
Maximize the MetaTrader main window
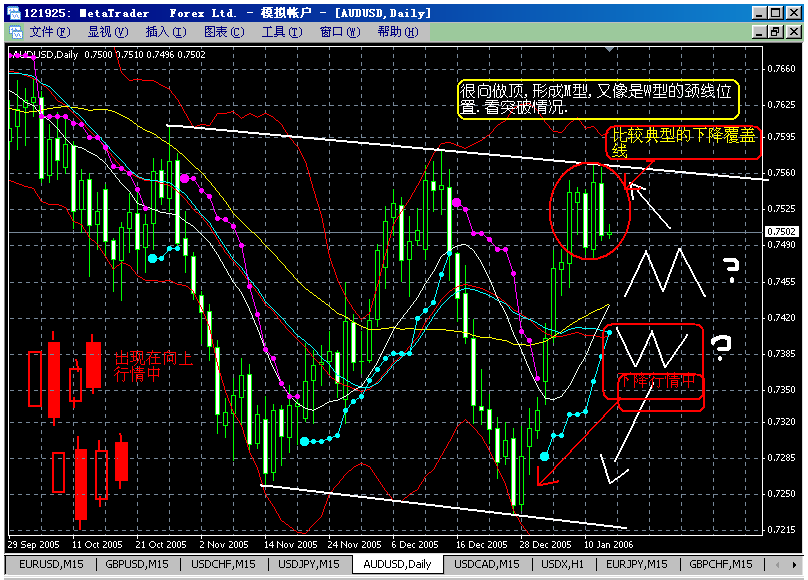click(776, 13)
